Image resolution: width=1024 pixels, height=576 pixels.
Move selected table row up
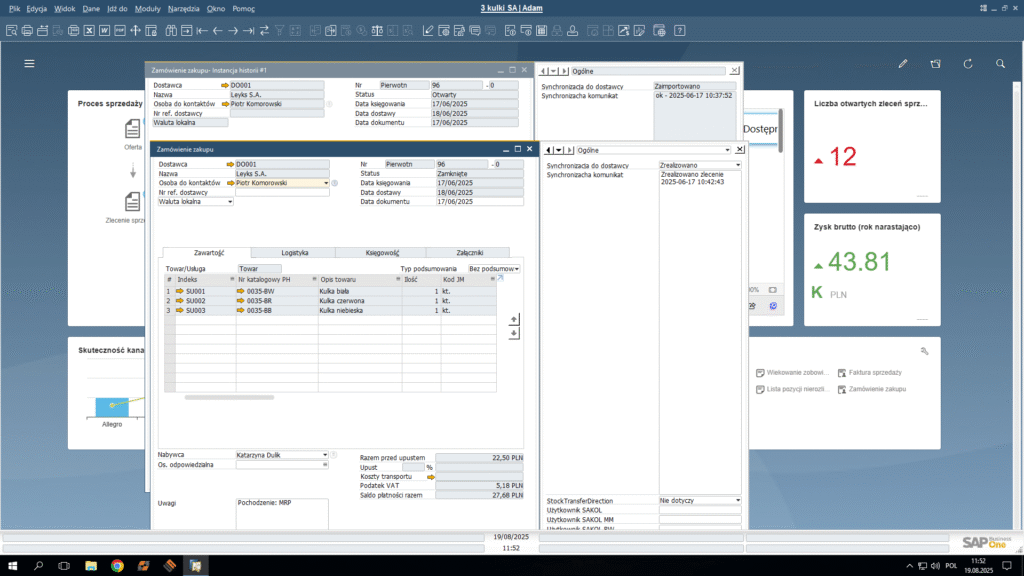(x=514, y=319)
